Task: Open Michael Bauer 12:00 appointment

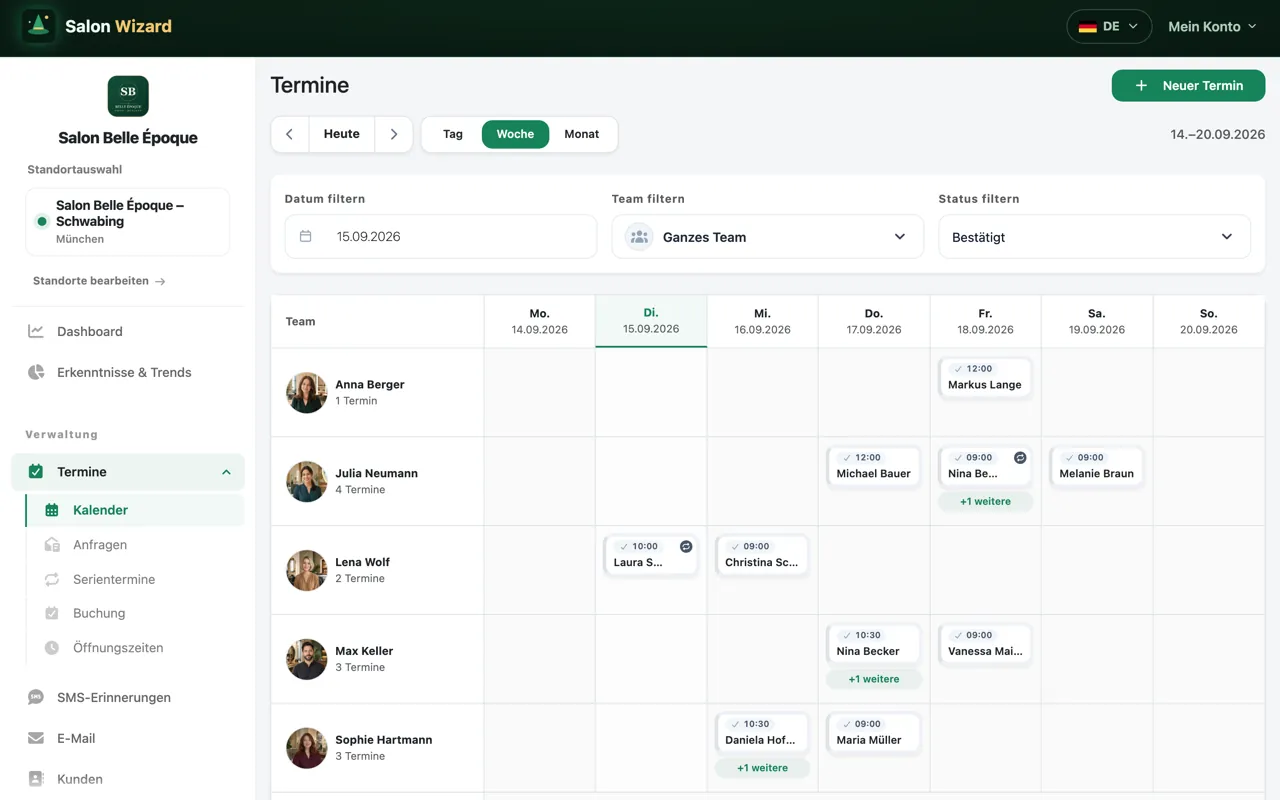Action: click(x=874, y=466)
